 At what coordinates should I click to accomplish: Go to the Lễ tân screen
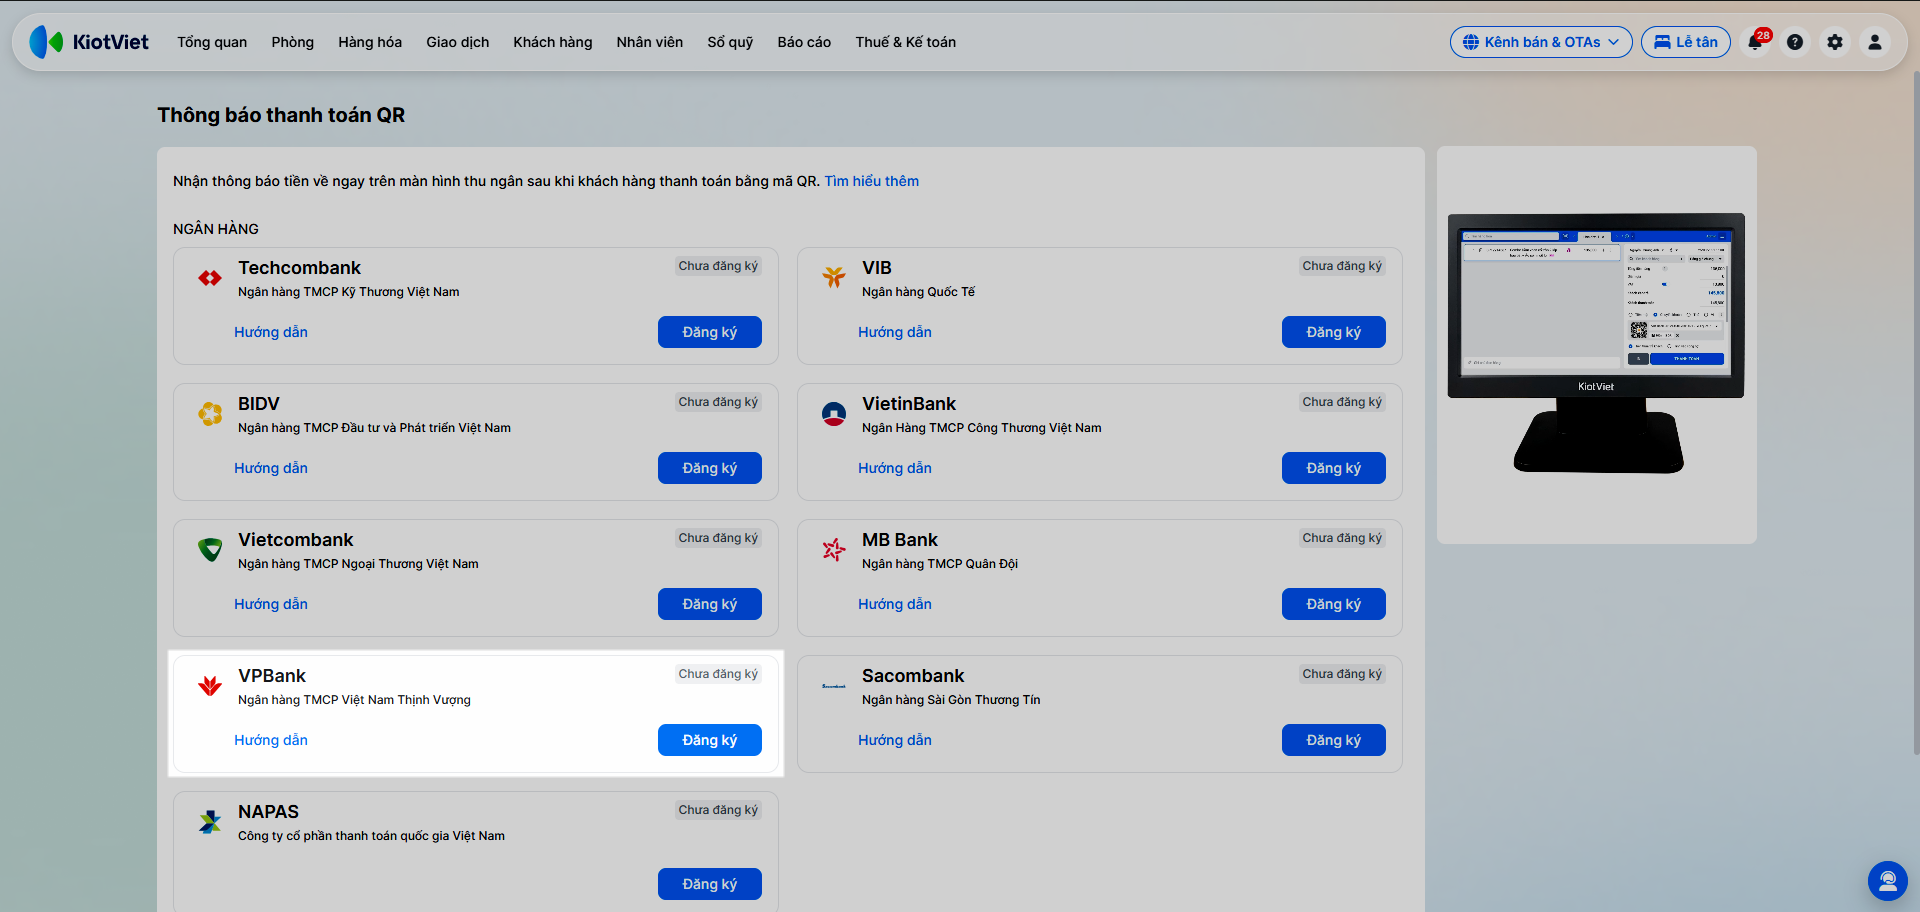[1686, 42]
